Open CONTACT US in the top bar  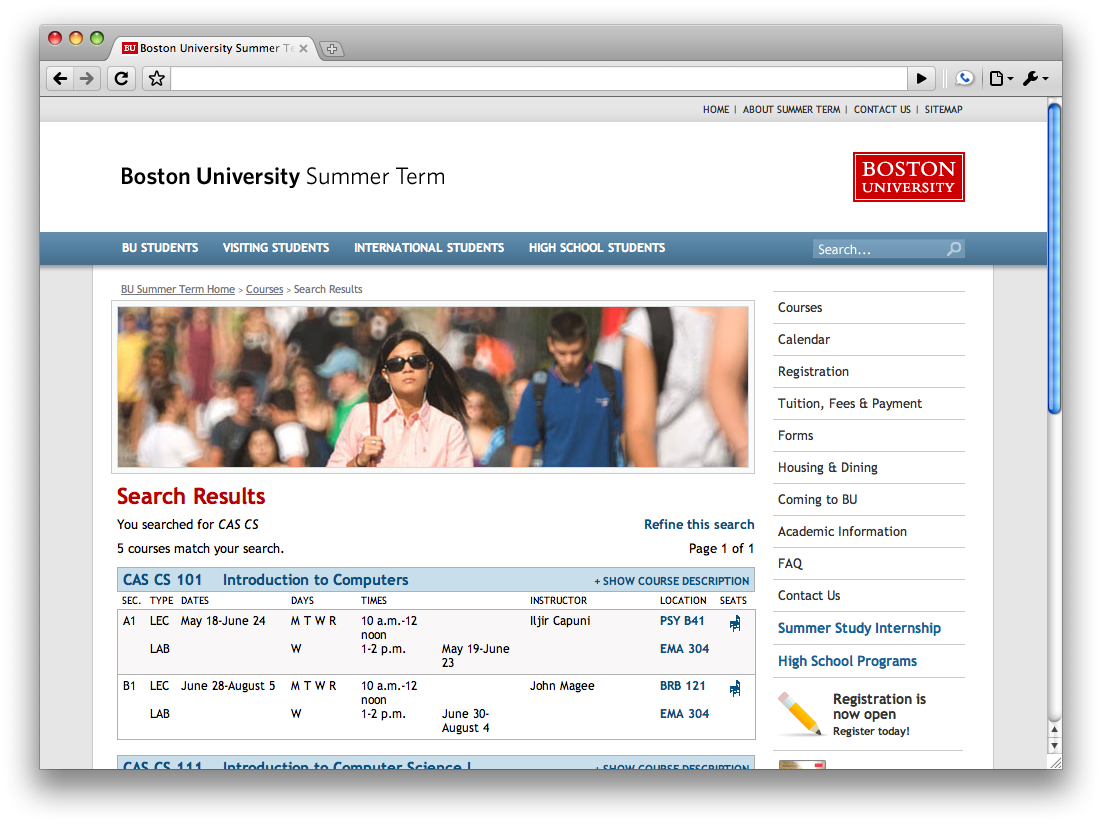[882, 109]
